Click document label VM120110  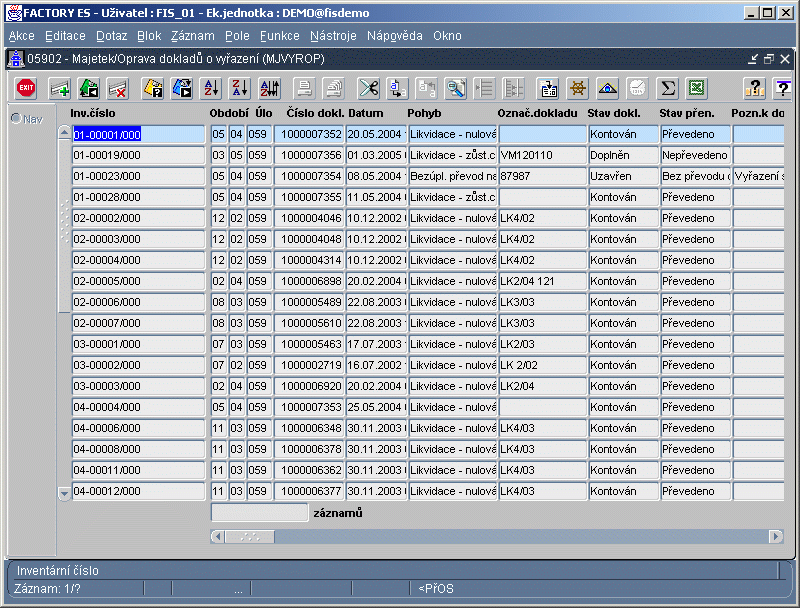click(x=542, y=155)
